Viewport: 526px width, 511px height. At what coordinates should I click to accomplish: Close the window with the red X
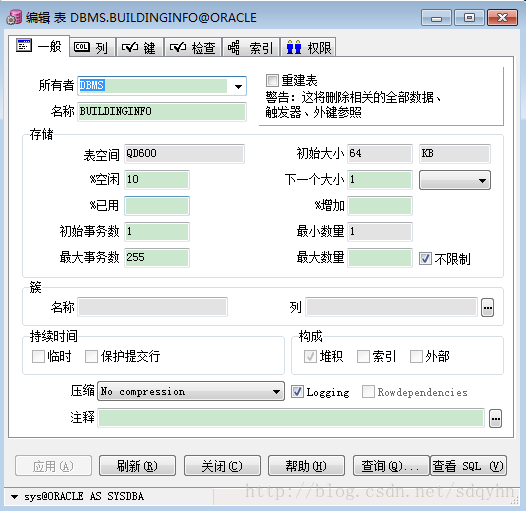point(502,18)
